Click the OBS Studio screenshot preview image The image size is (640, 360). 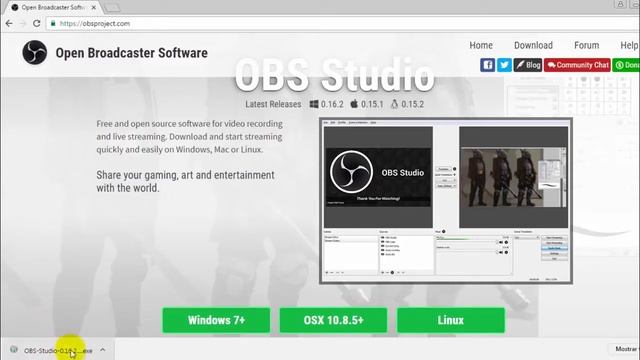[x=446, y=201]
